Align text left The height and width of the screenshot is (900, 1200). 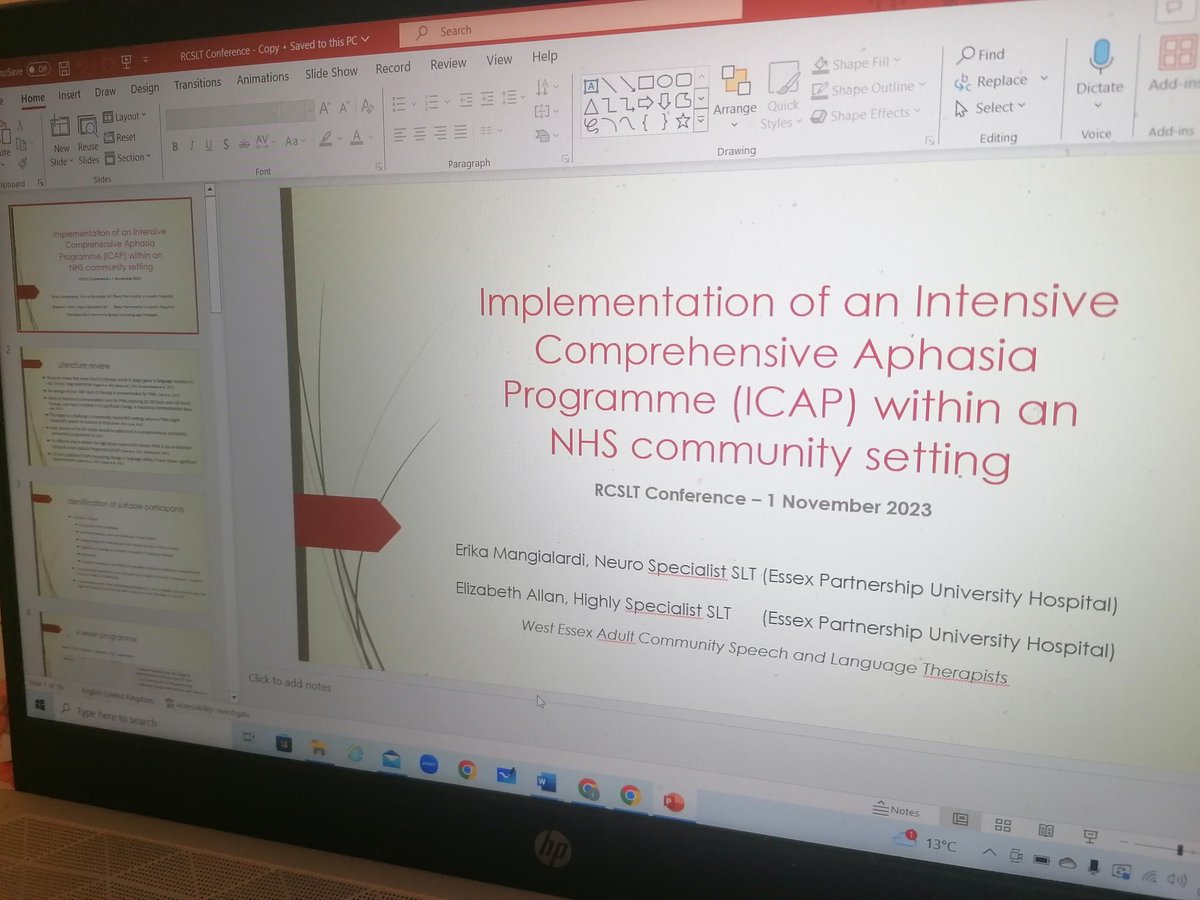click(399, 135)
